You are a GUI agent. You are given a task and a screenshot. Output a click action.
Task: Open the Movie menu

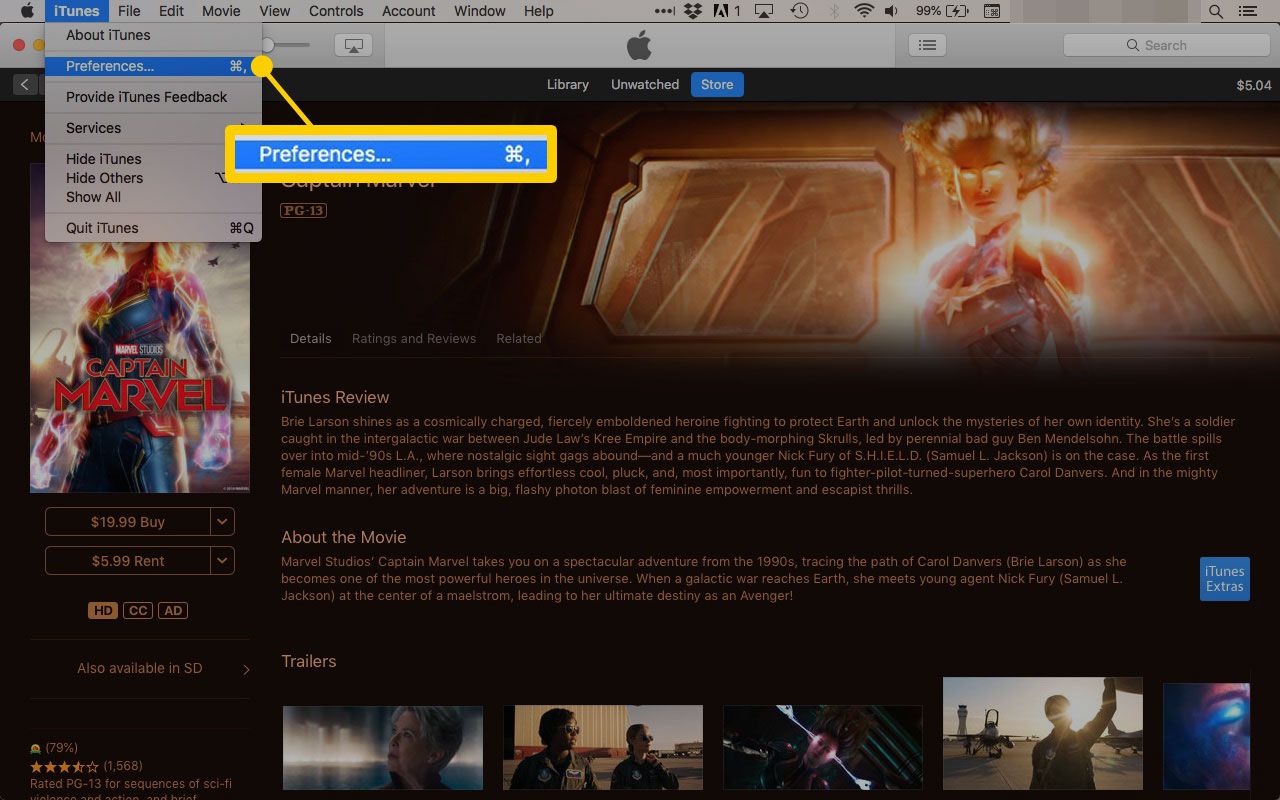[x=221, y=11]
